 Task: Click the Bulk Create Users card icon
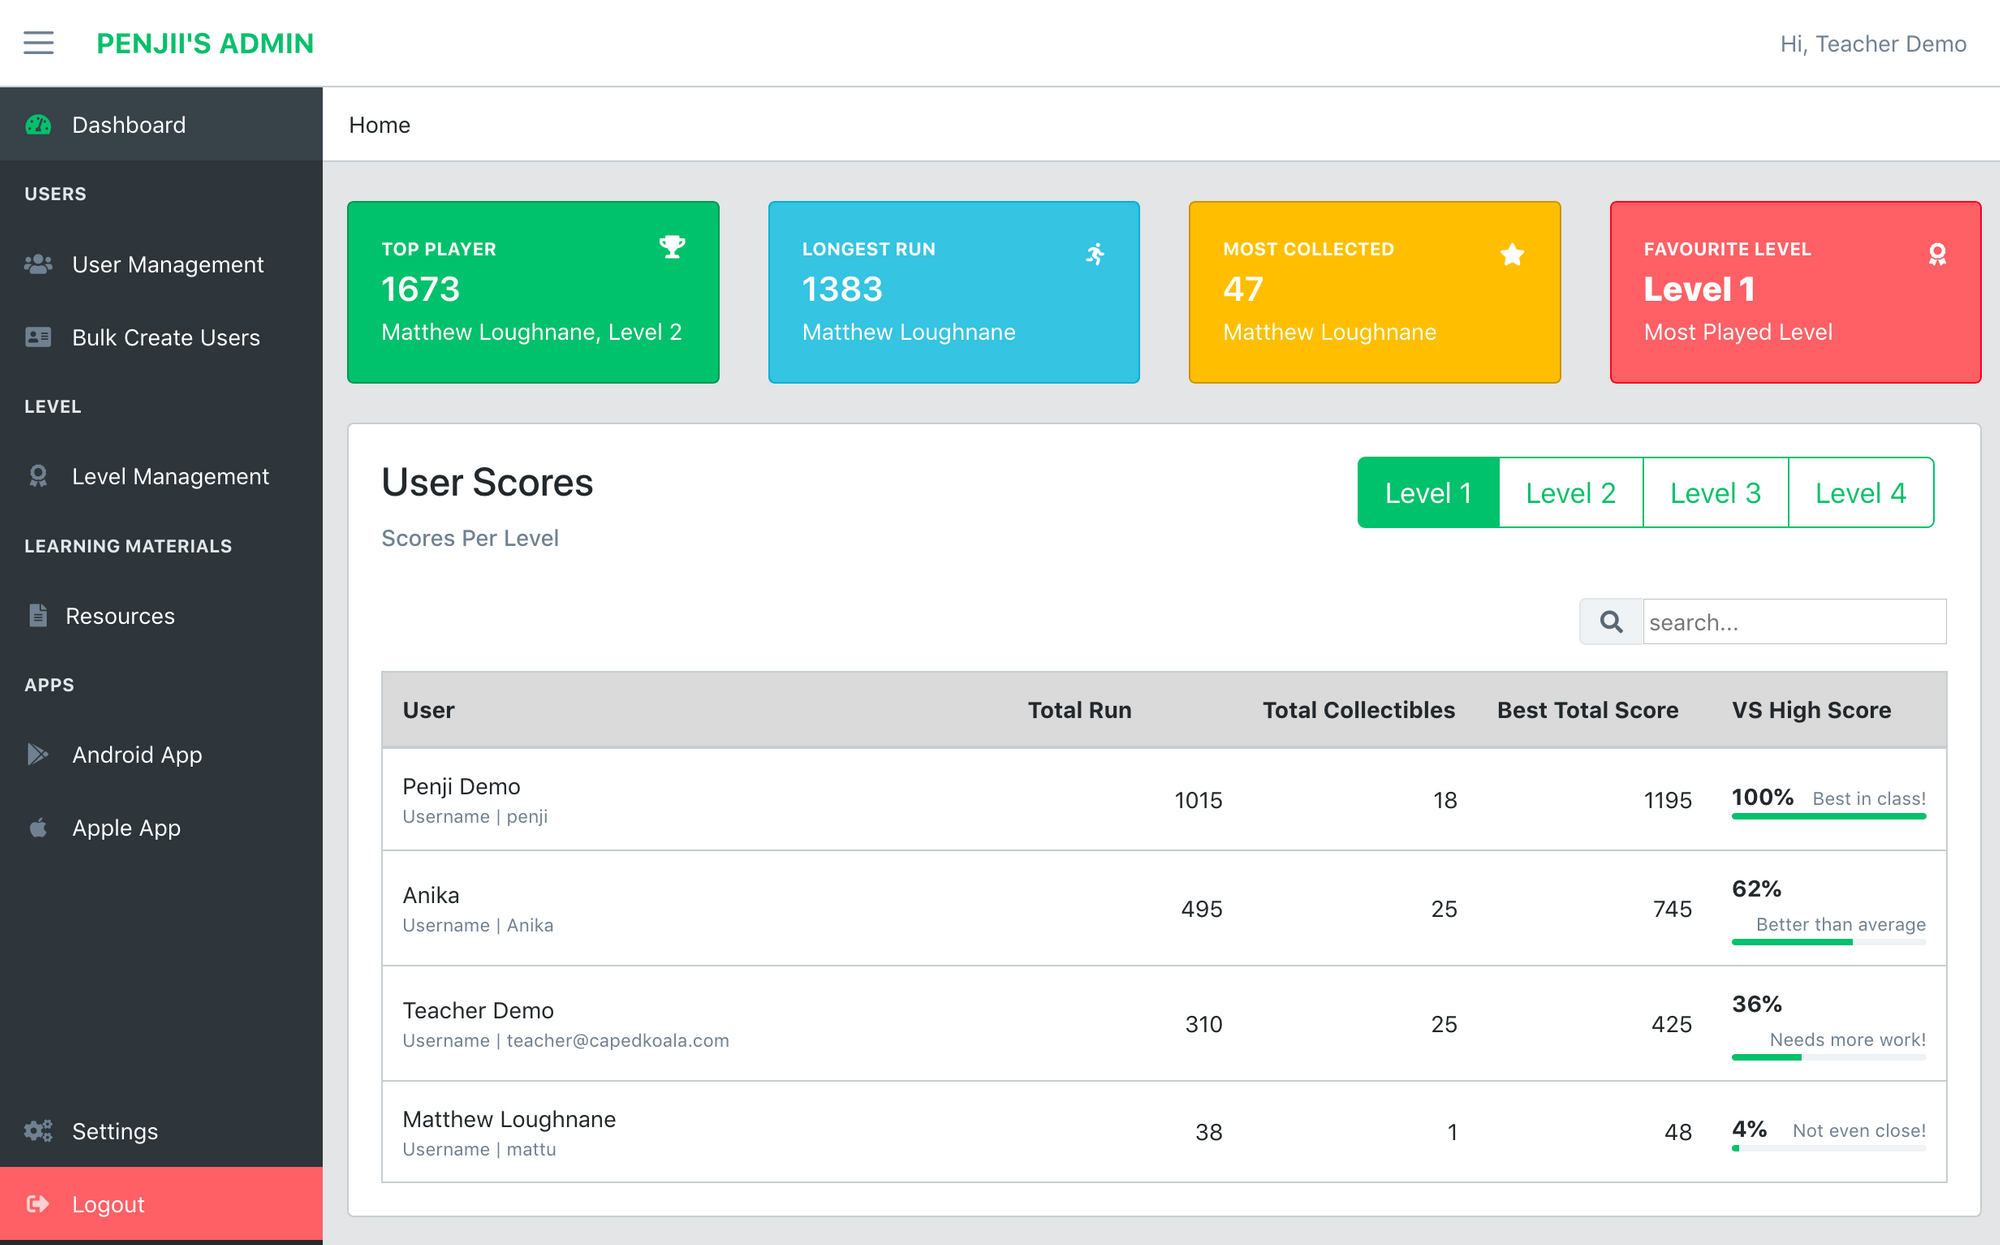(38, 337)
